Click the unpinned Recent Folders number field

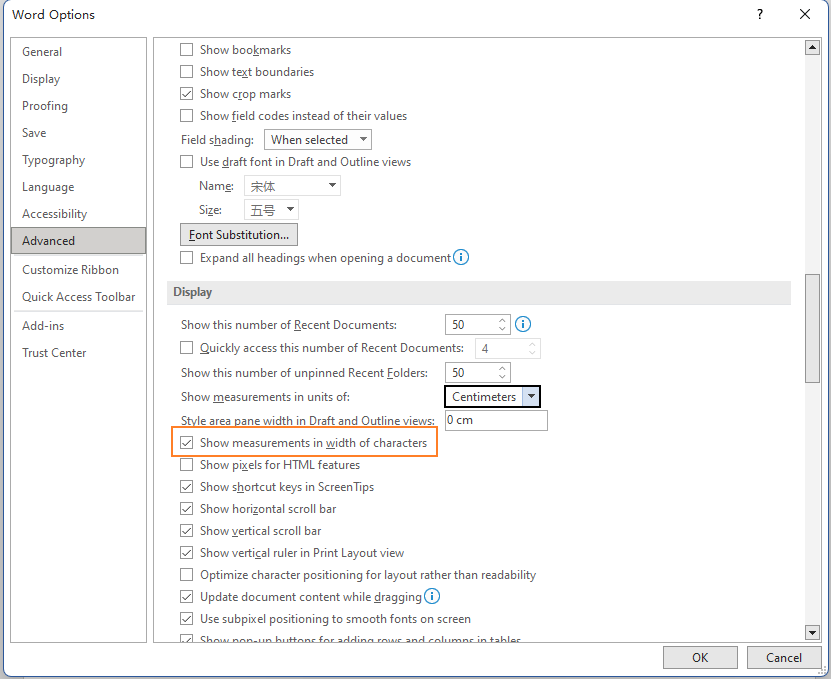[x=471, y=372]
